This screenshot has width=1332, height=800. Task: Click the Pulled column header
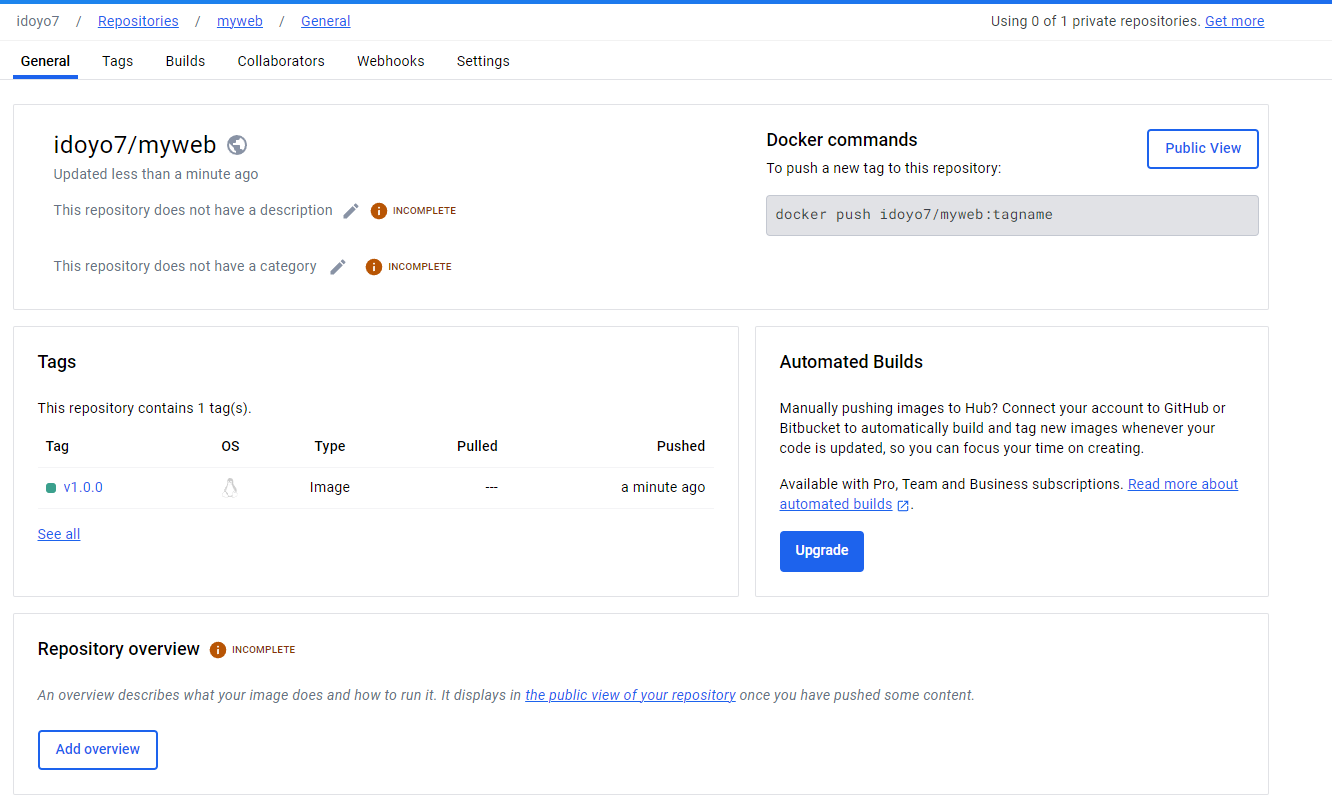[477, 446]
